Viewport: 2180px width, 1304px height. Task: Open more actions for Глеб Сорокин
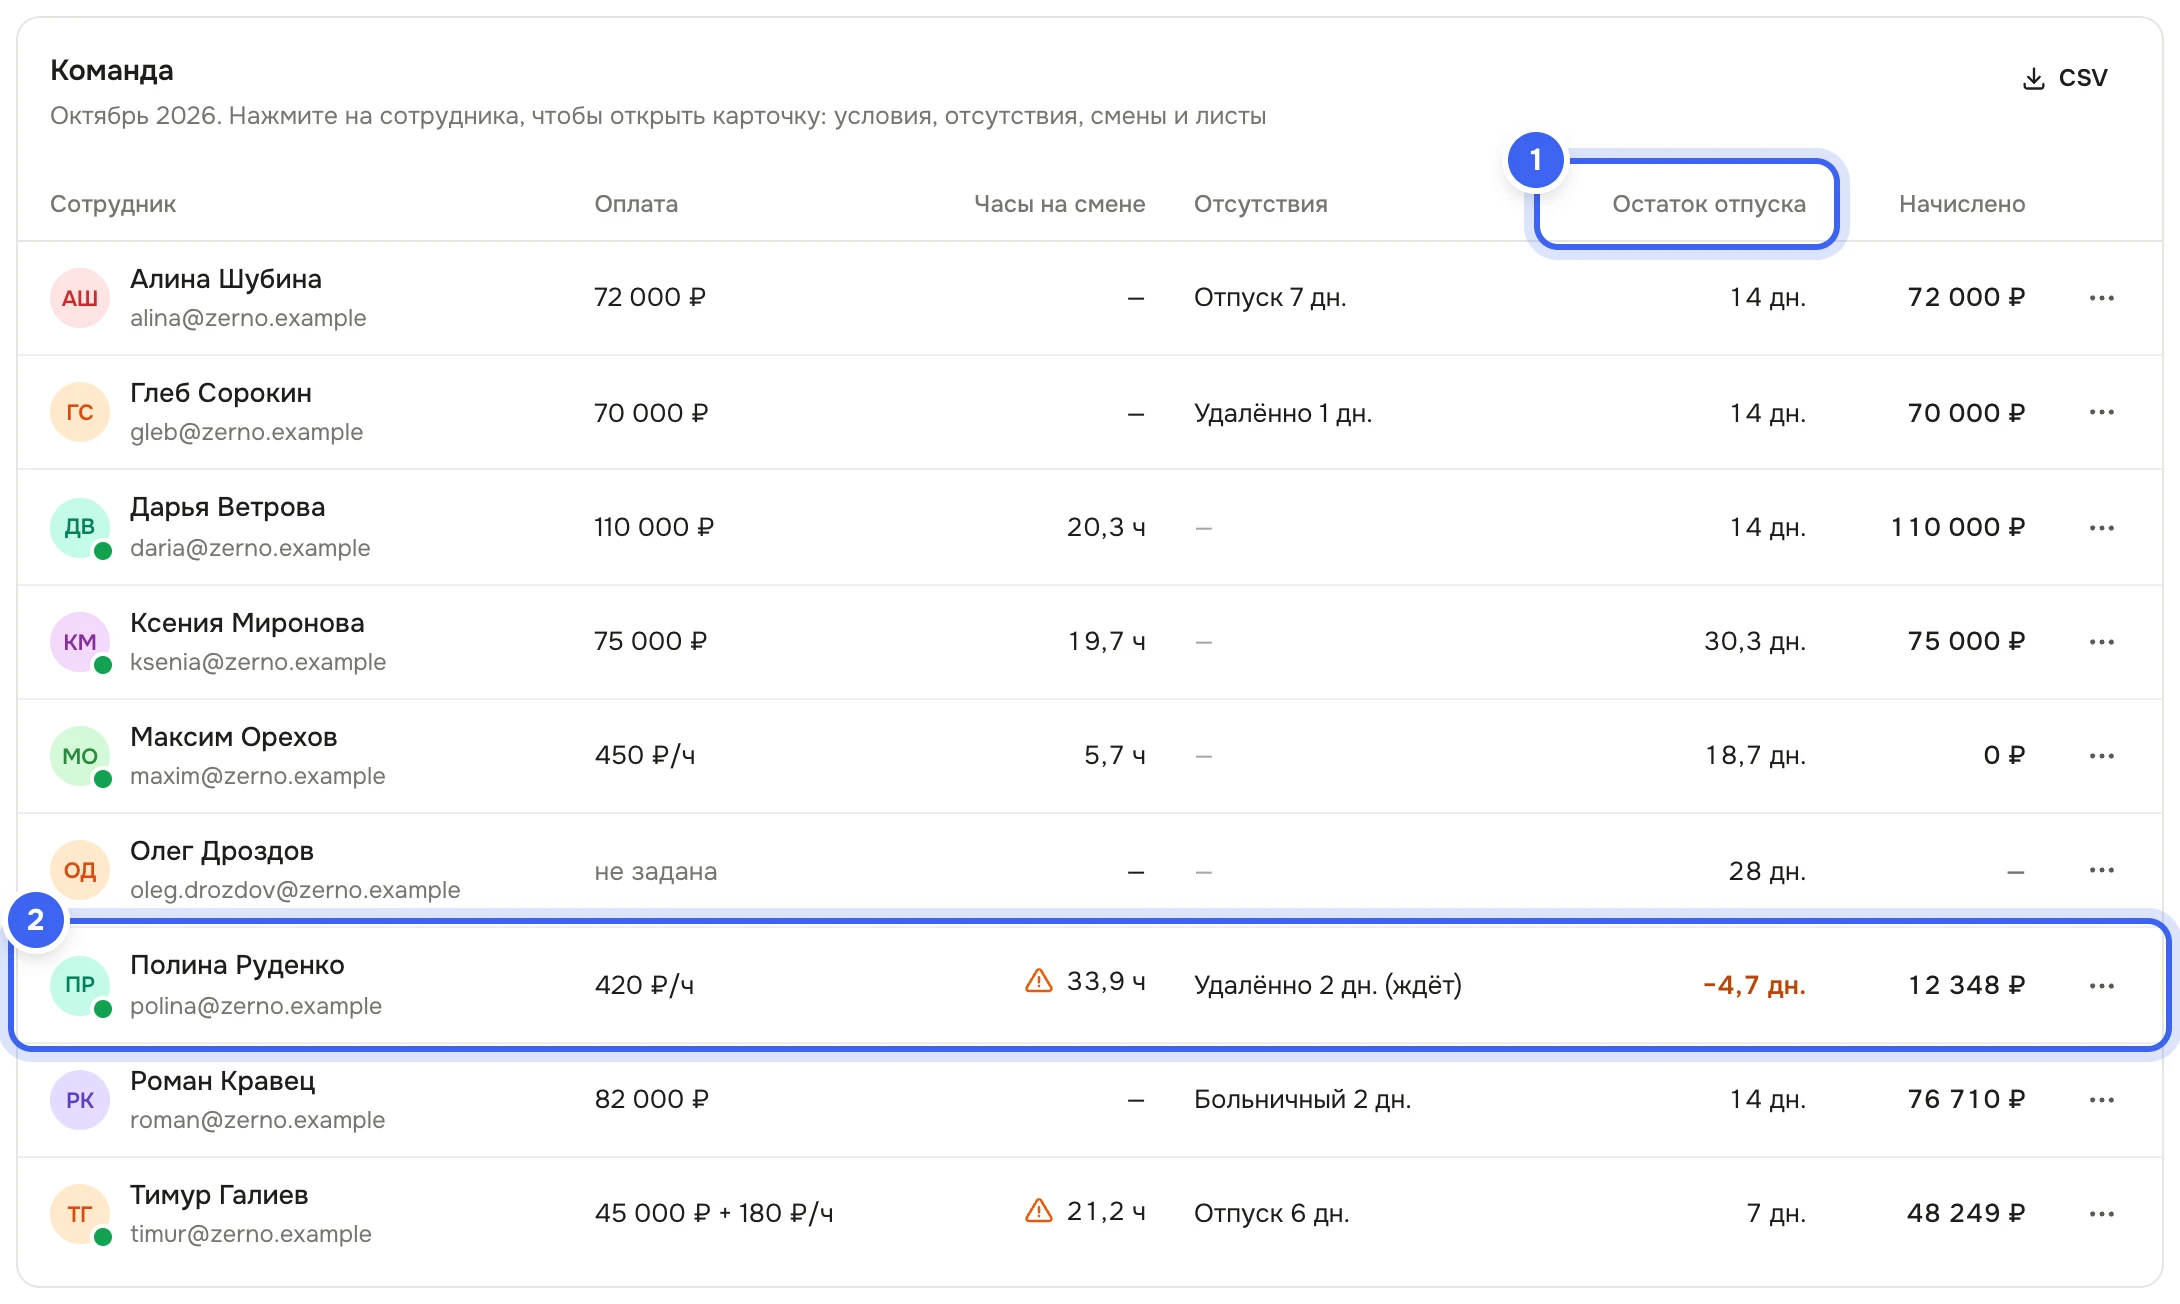point(2101,412)
